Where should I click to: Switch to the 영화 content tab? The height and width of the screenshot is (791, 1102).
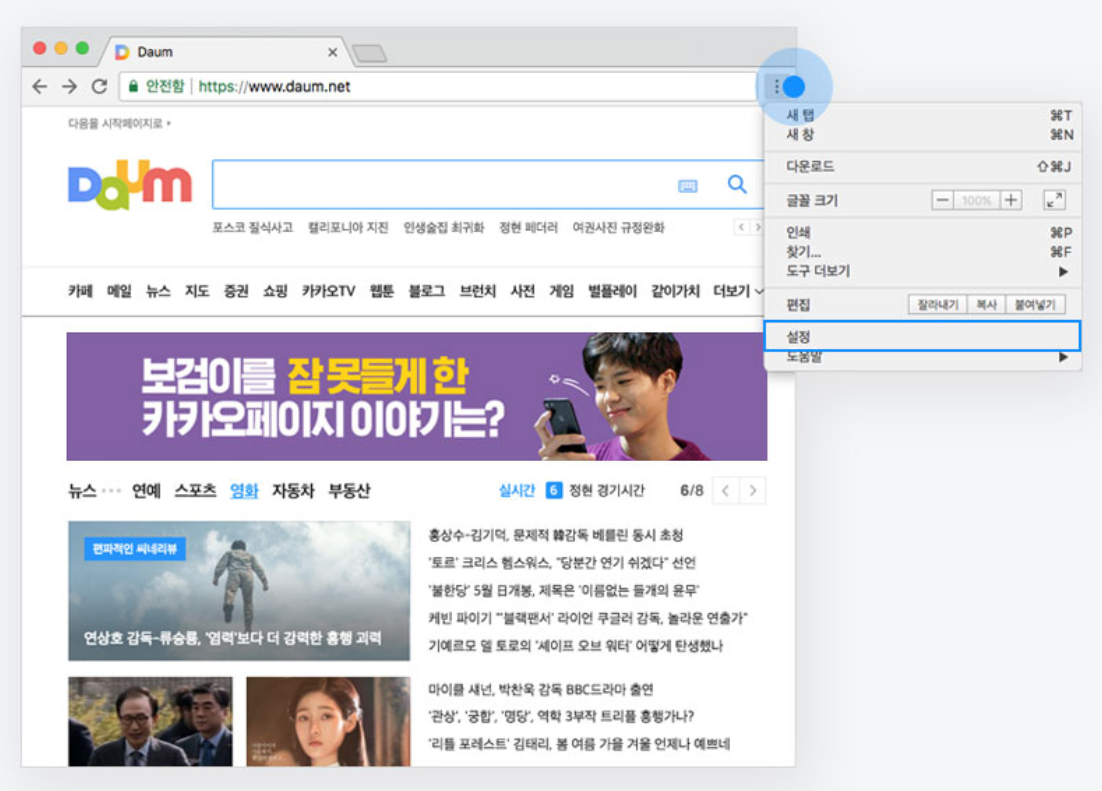(244, 491)
